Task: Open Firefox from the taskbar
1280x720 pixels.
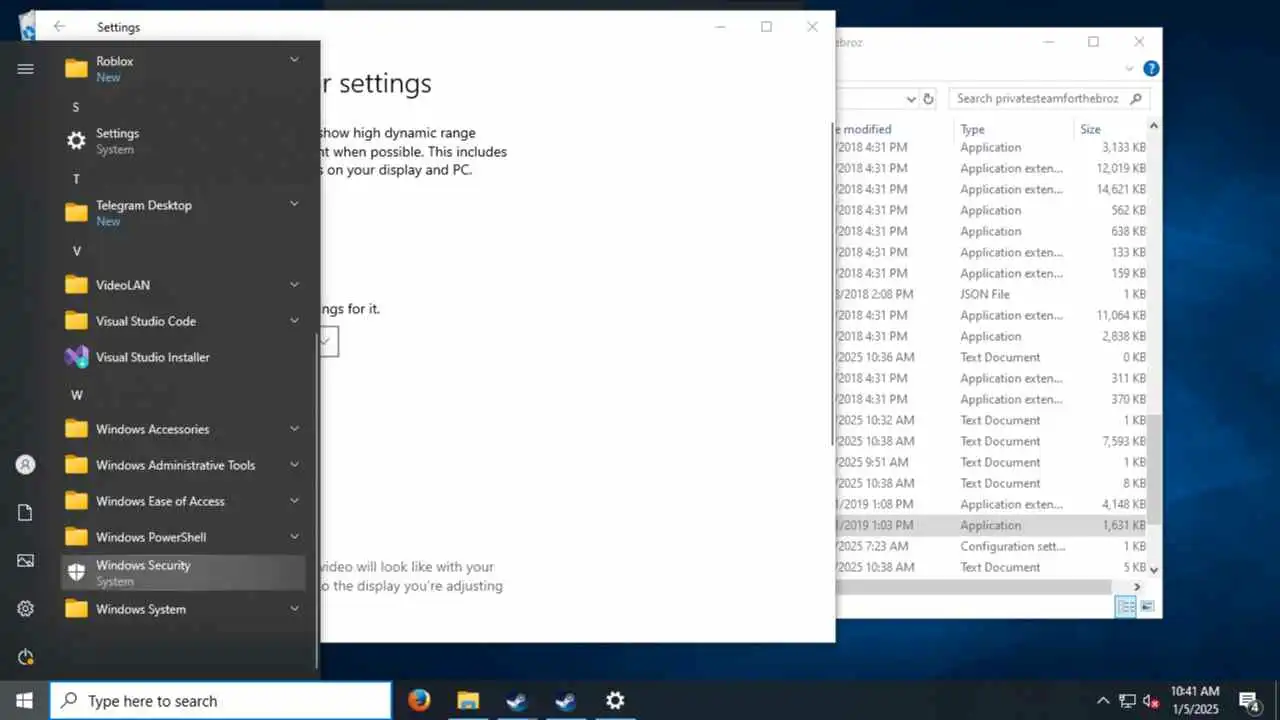Action: (x=419, y=700)
